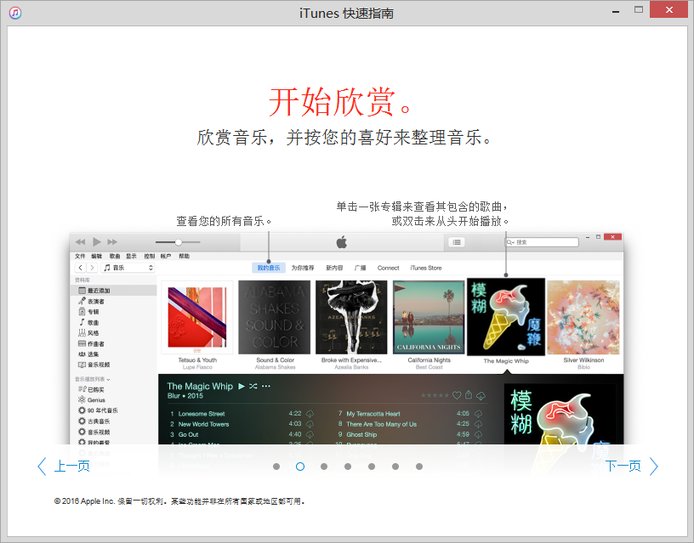
Task: Download the Lonesome Street track cloud icon
Action: (310, 413)
